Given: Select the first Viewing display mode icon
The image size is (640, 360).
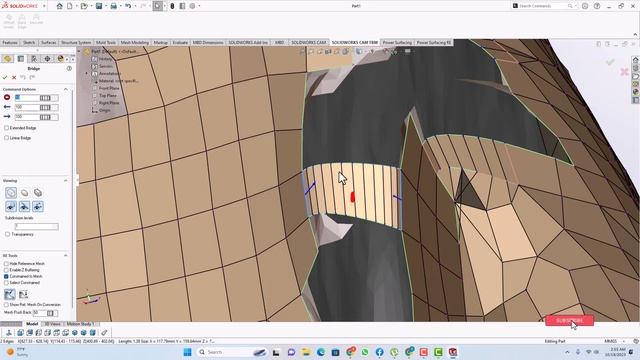Looking at the screenshot, I should [11, 193].
